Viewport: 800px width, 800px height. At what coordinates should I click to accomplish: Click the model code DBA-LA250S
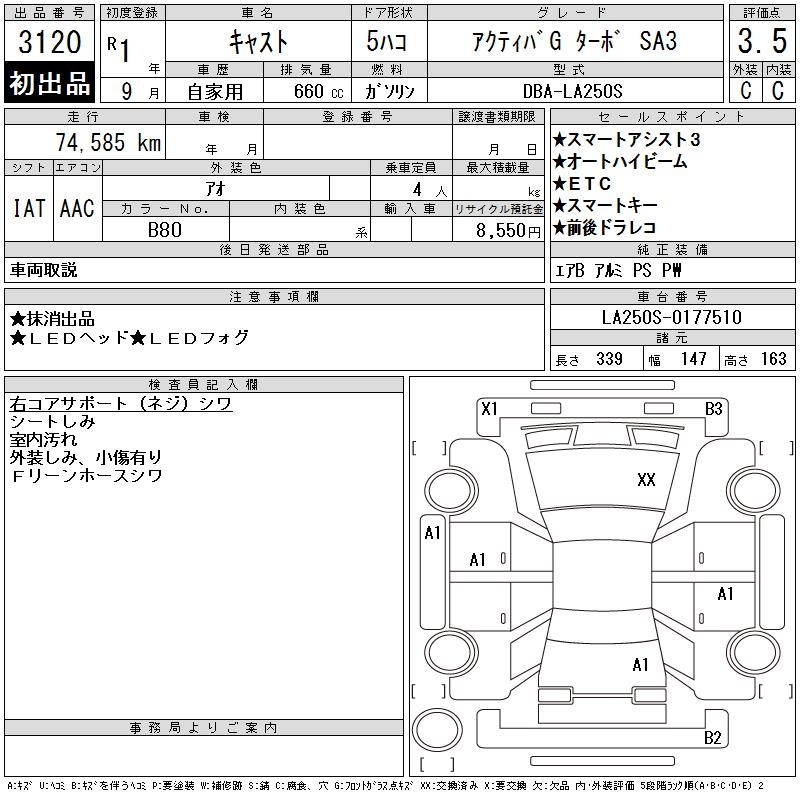pos(572,91)
